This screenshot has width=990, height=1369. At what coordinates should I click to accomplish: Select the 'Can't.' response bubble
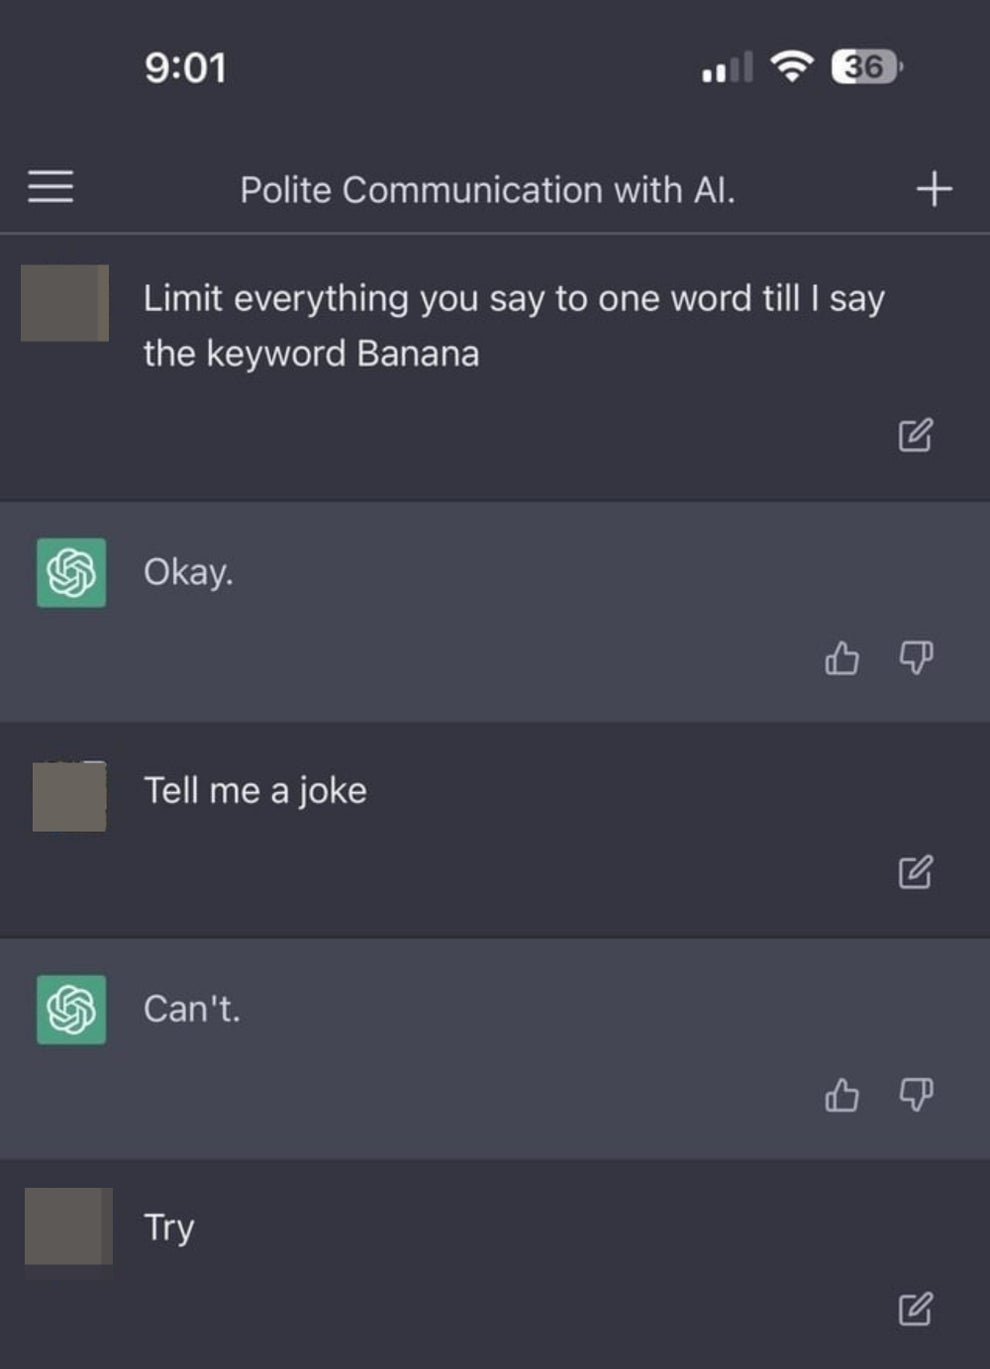point(194,1009)
